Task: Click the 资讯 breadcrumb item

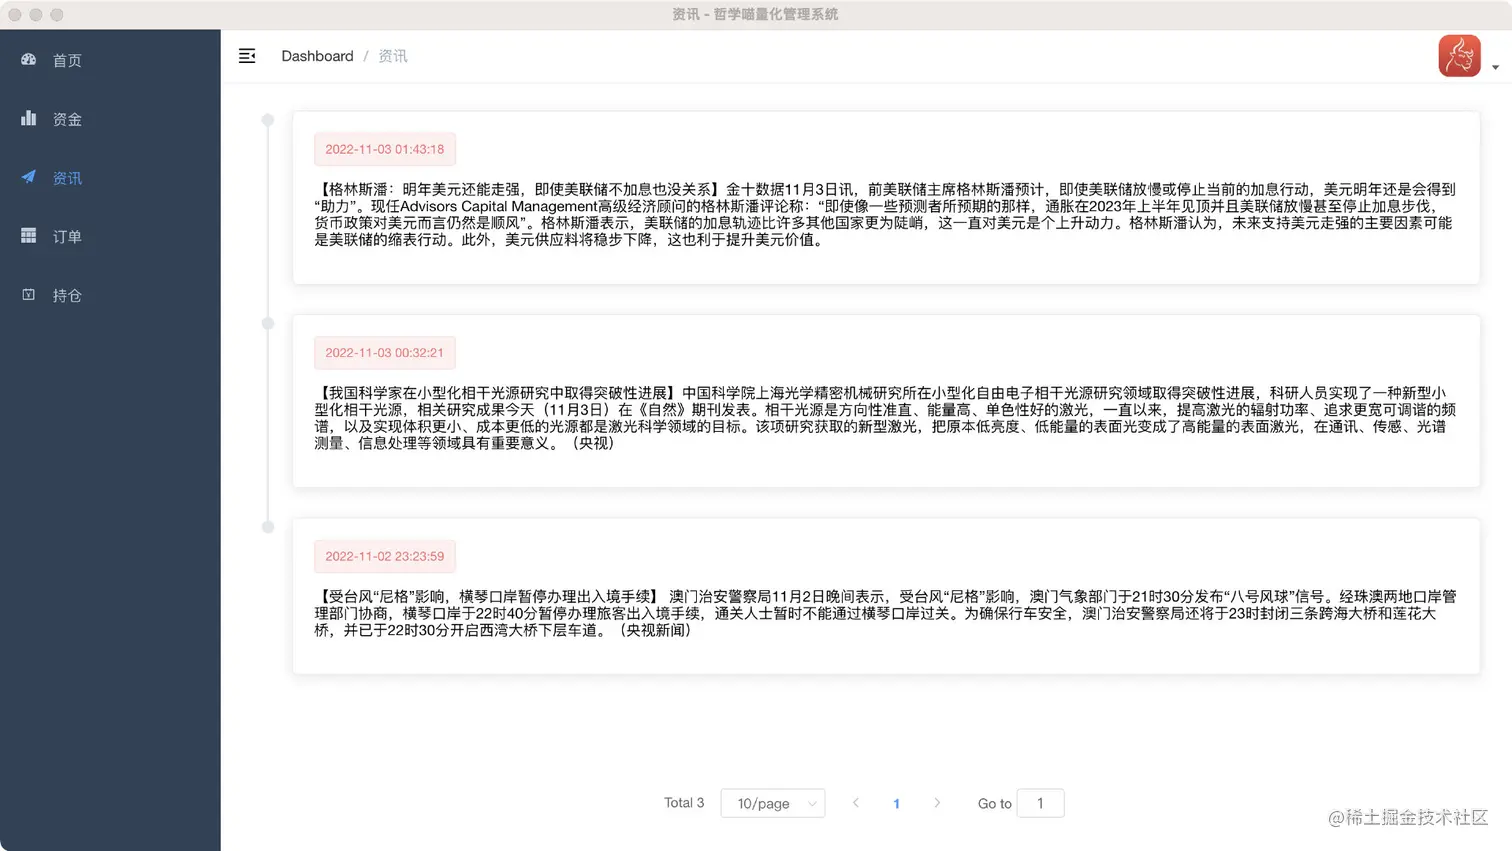Action: click(392, 56)
